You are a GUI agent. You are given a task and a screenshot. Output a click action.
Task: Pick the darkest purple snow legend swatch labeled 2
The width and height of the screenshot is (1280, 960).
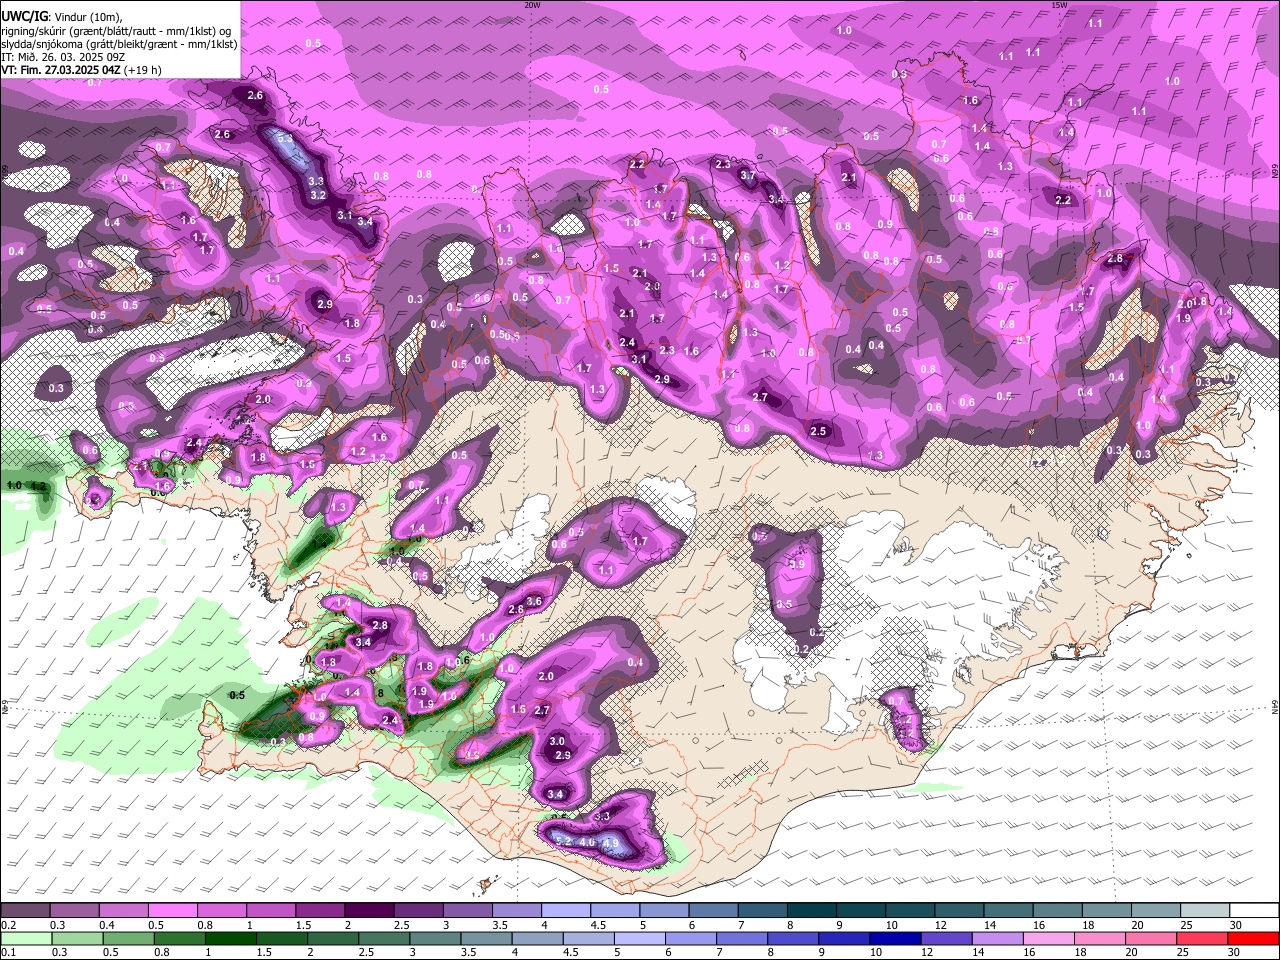(x=368, y=911)
